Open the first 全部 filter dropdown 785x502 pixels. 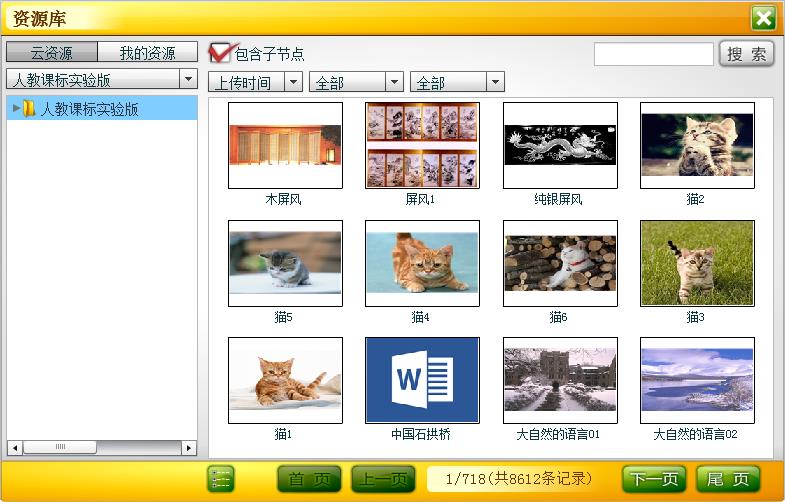(356, 82)
